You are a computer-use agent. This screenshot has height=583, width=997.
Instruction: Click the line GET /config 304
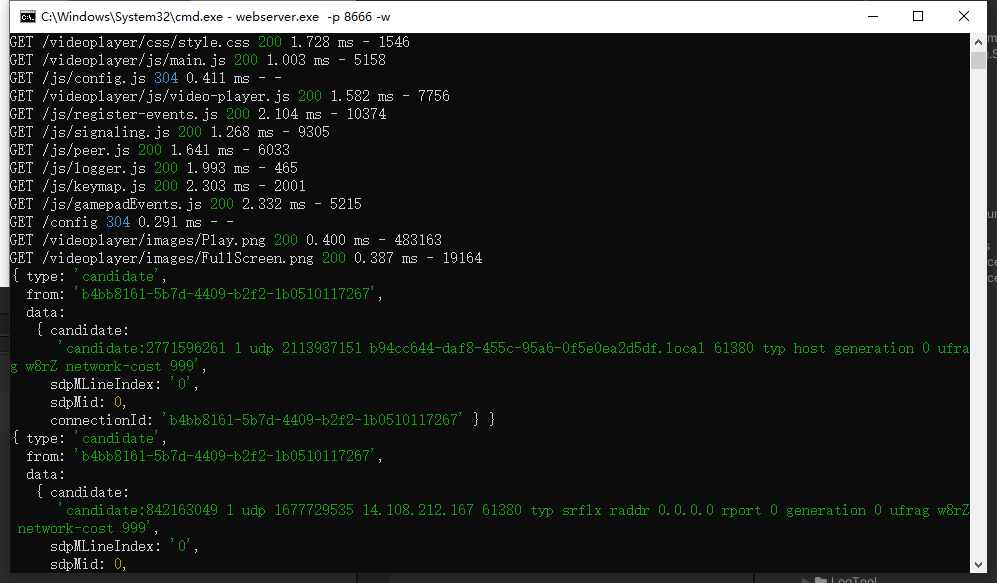(121, 223)
